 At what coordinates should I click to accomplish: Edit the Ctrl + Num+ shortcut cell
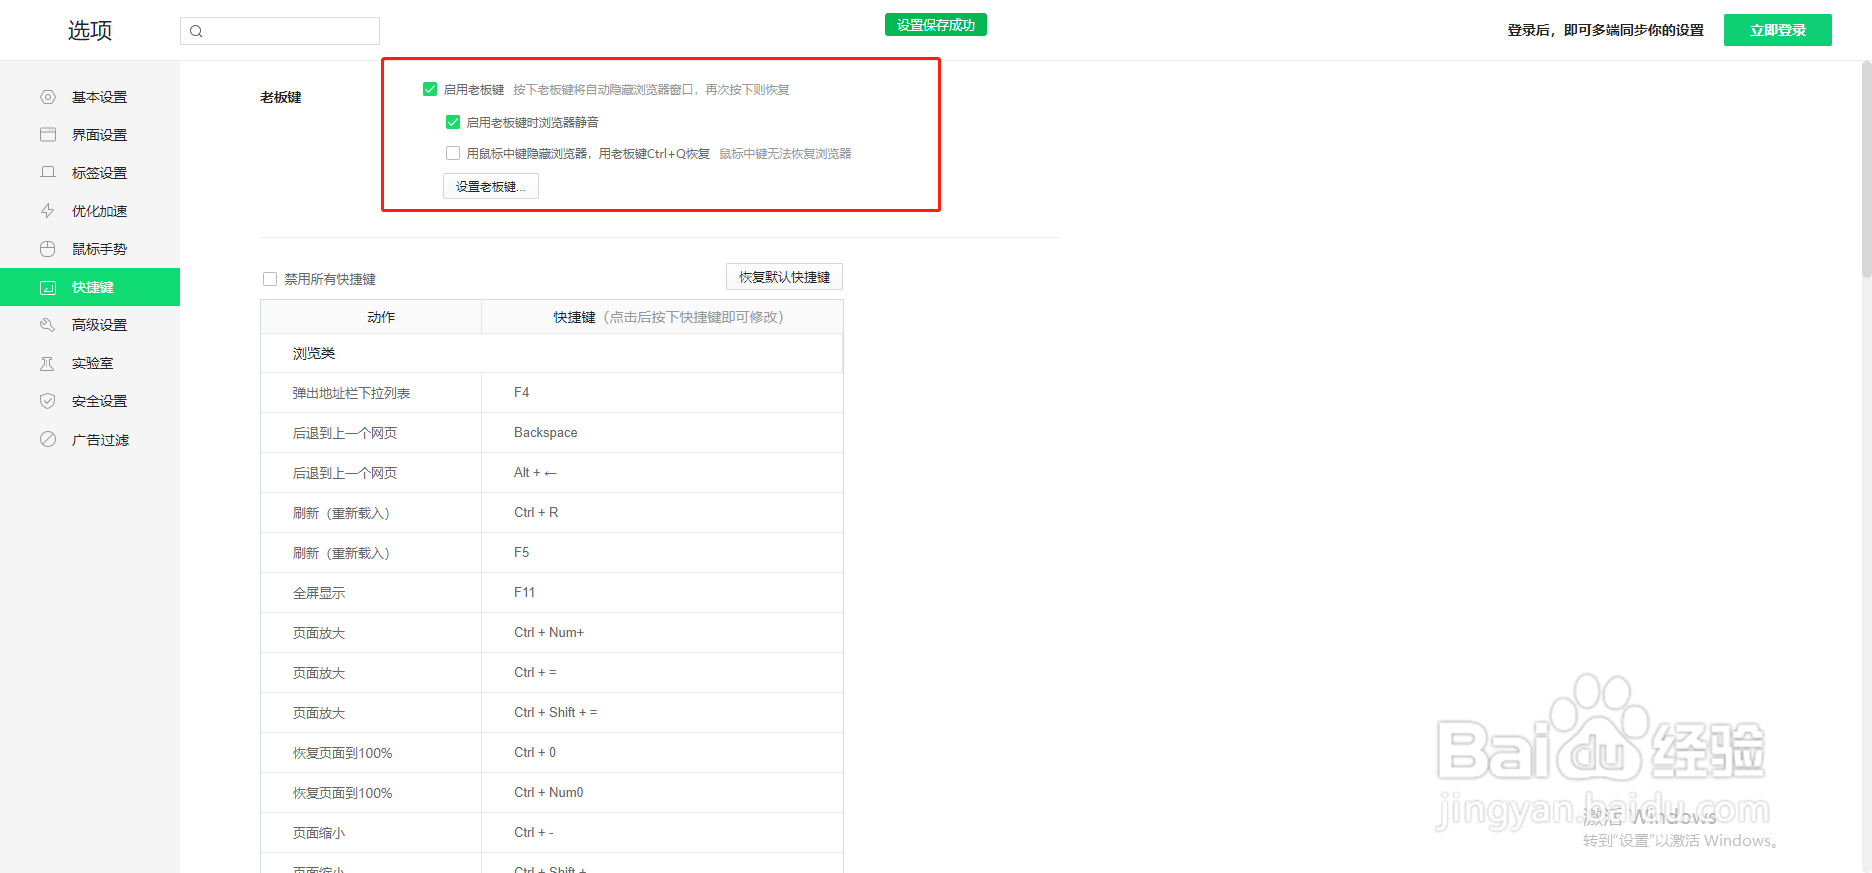click(x=662, y=632)
